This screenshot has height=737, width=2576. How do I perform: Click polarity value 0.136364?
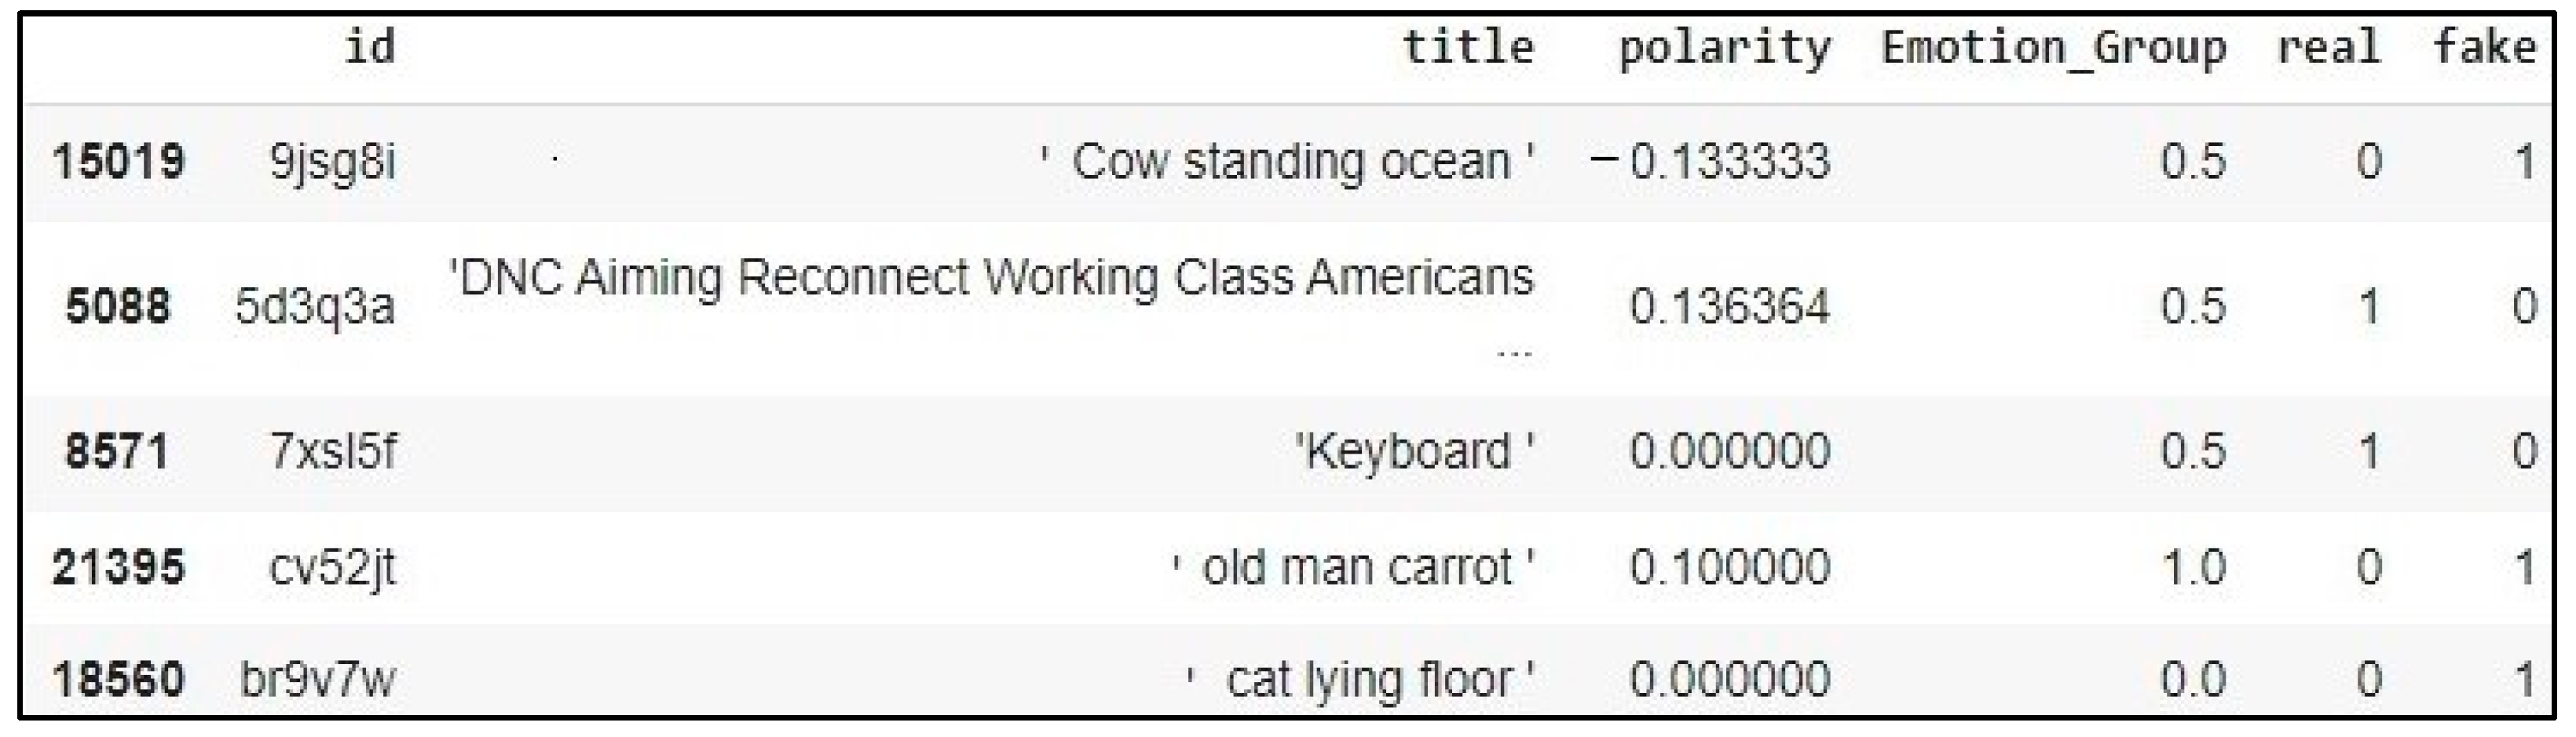[x=1729, y=306]
